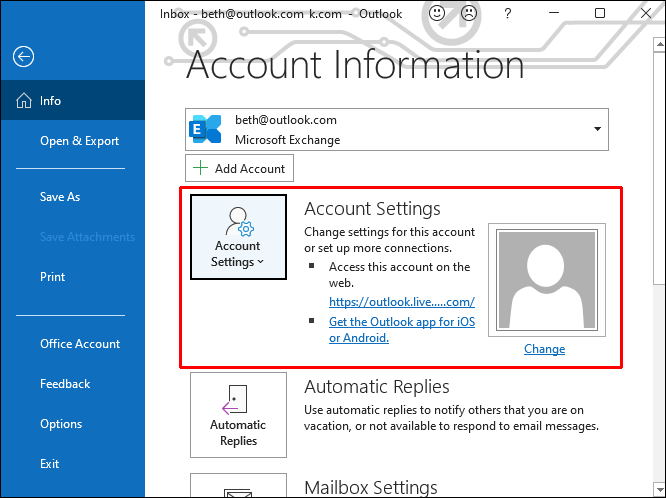This screenshot has height=498, width=666.
Task: Click the Exchange account logo icon
Action: coord(206,129)
